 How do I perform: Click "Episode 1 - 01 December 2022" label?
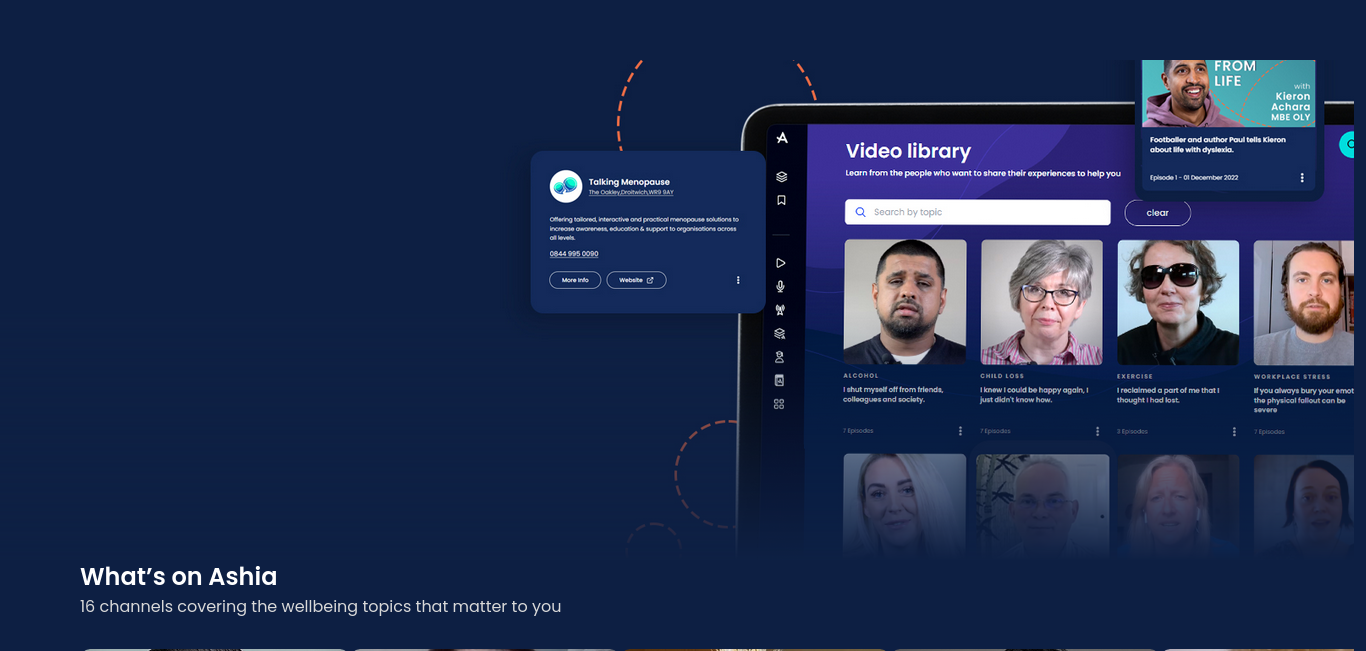pos(1194,178)
